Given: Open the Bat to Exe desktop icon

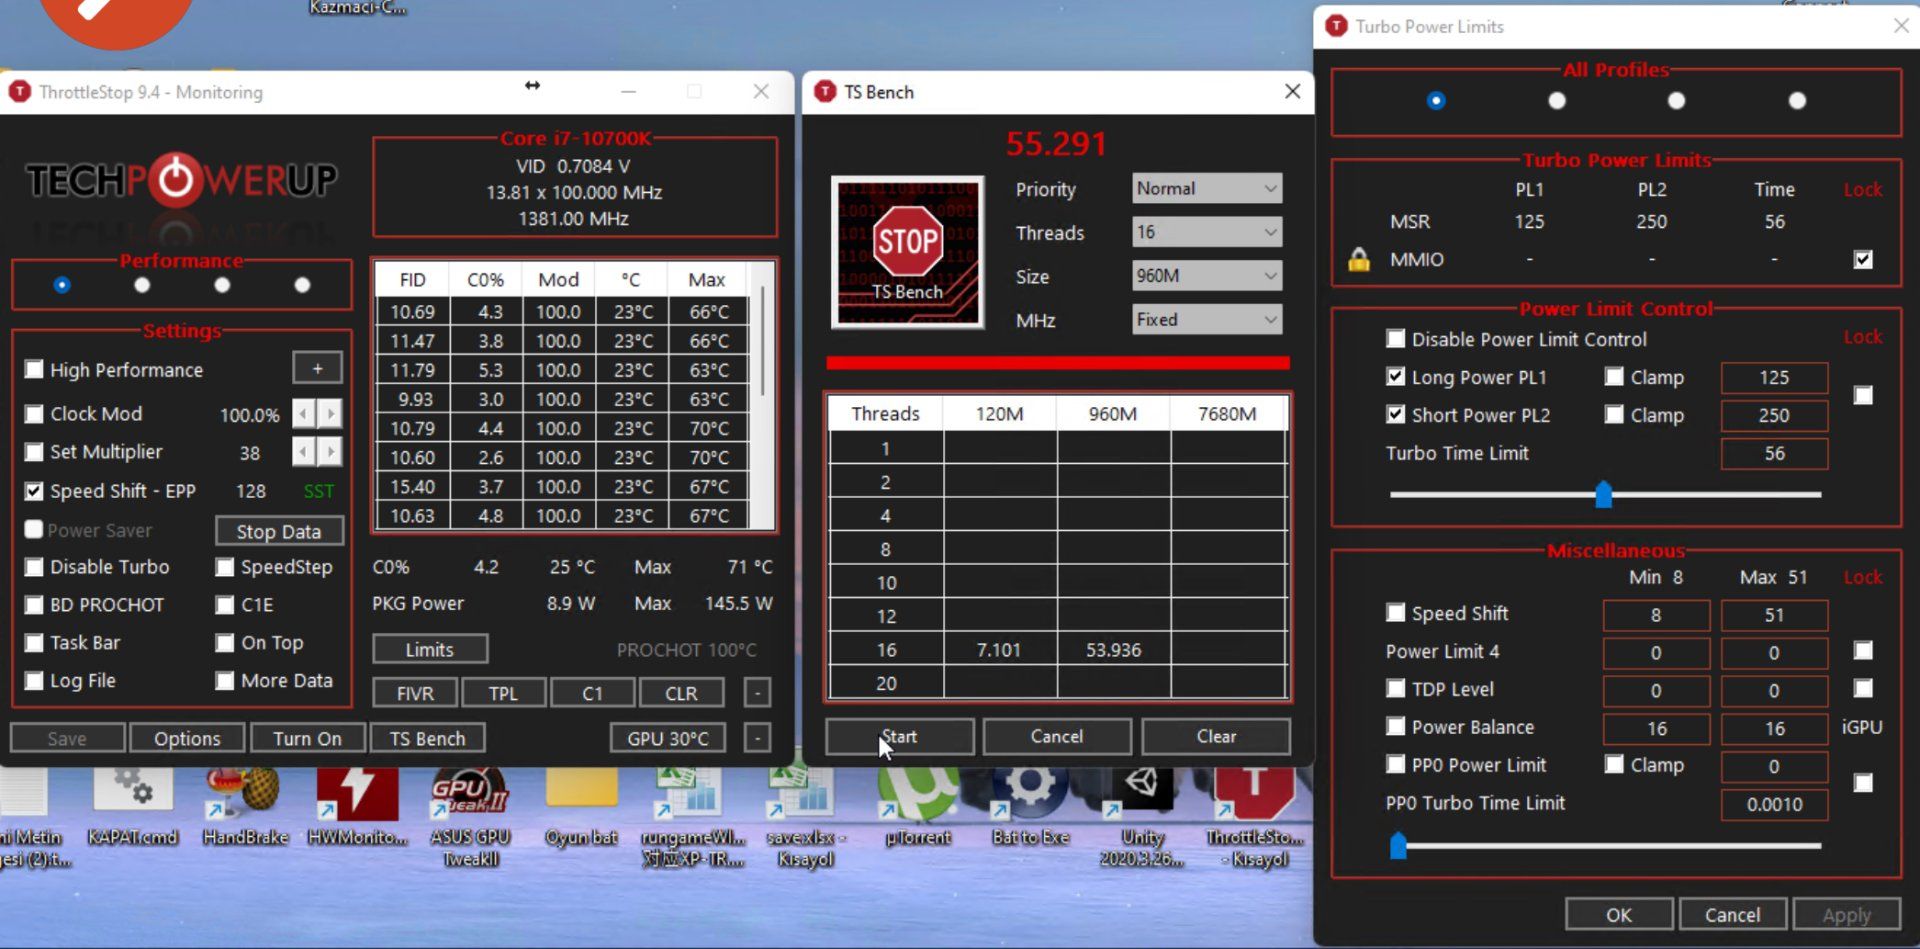Looking at the screenshot, I should 1030,806.
